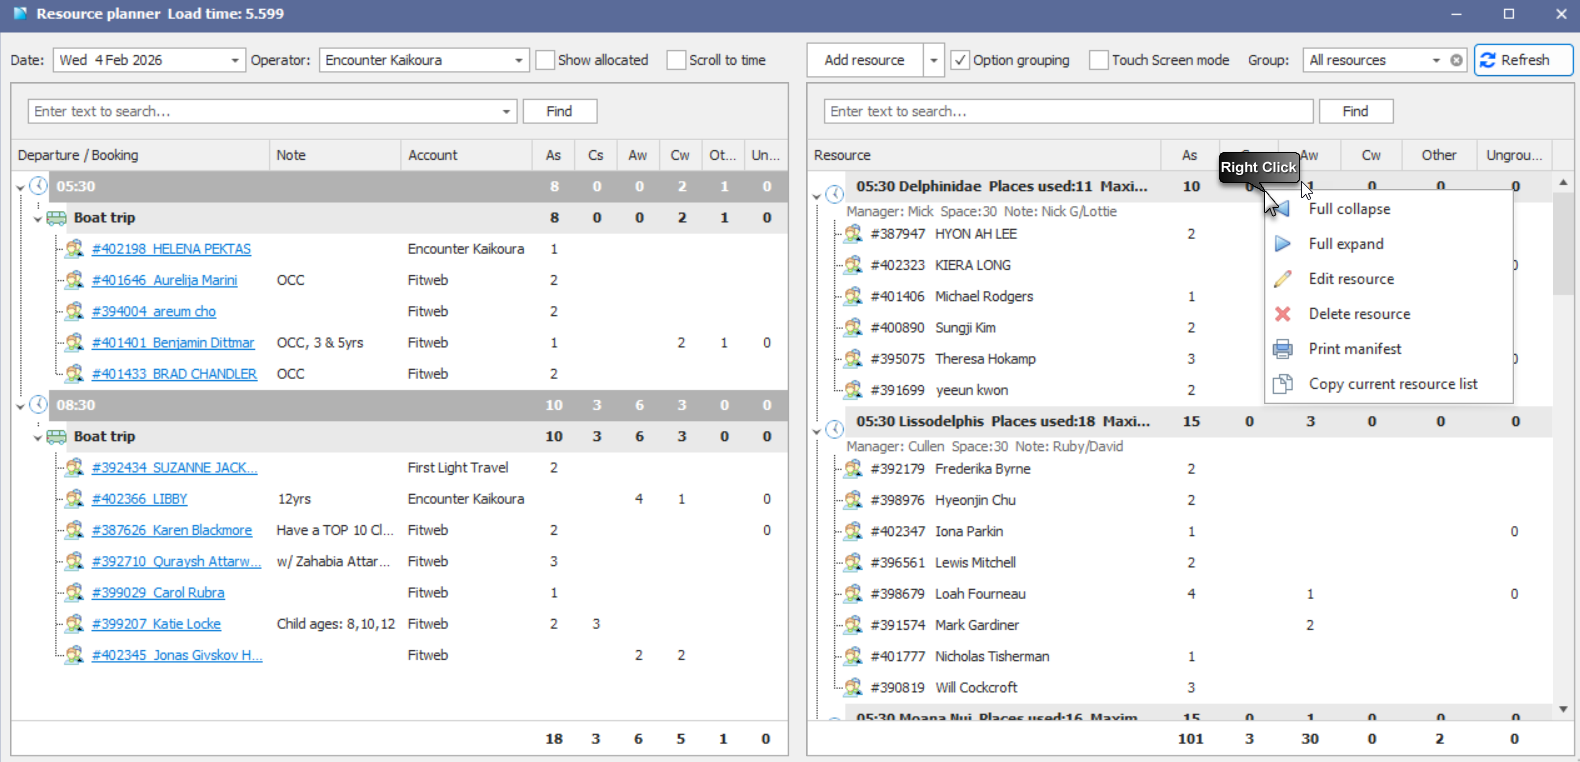This screenshot has height=762, width=1580.
Task: Click the clock icon of 05:30 departure
Action: pos(38,186)
